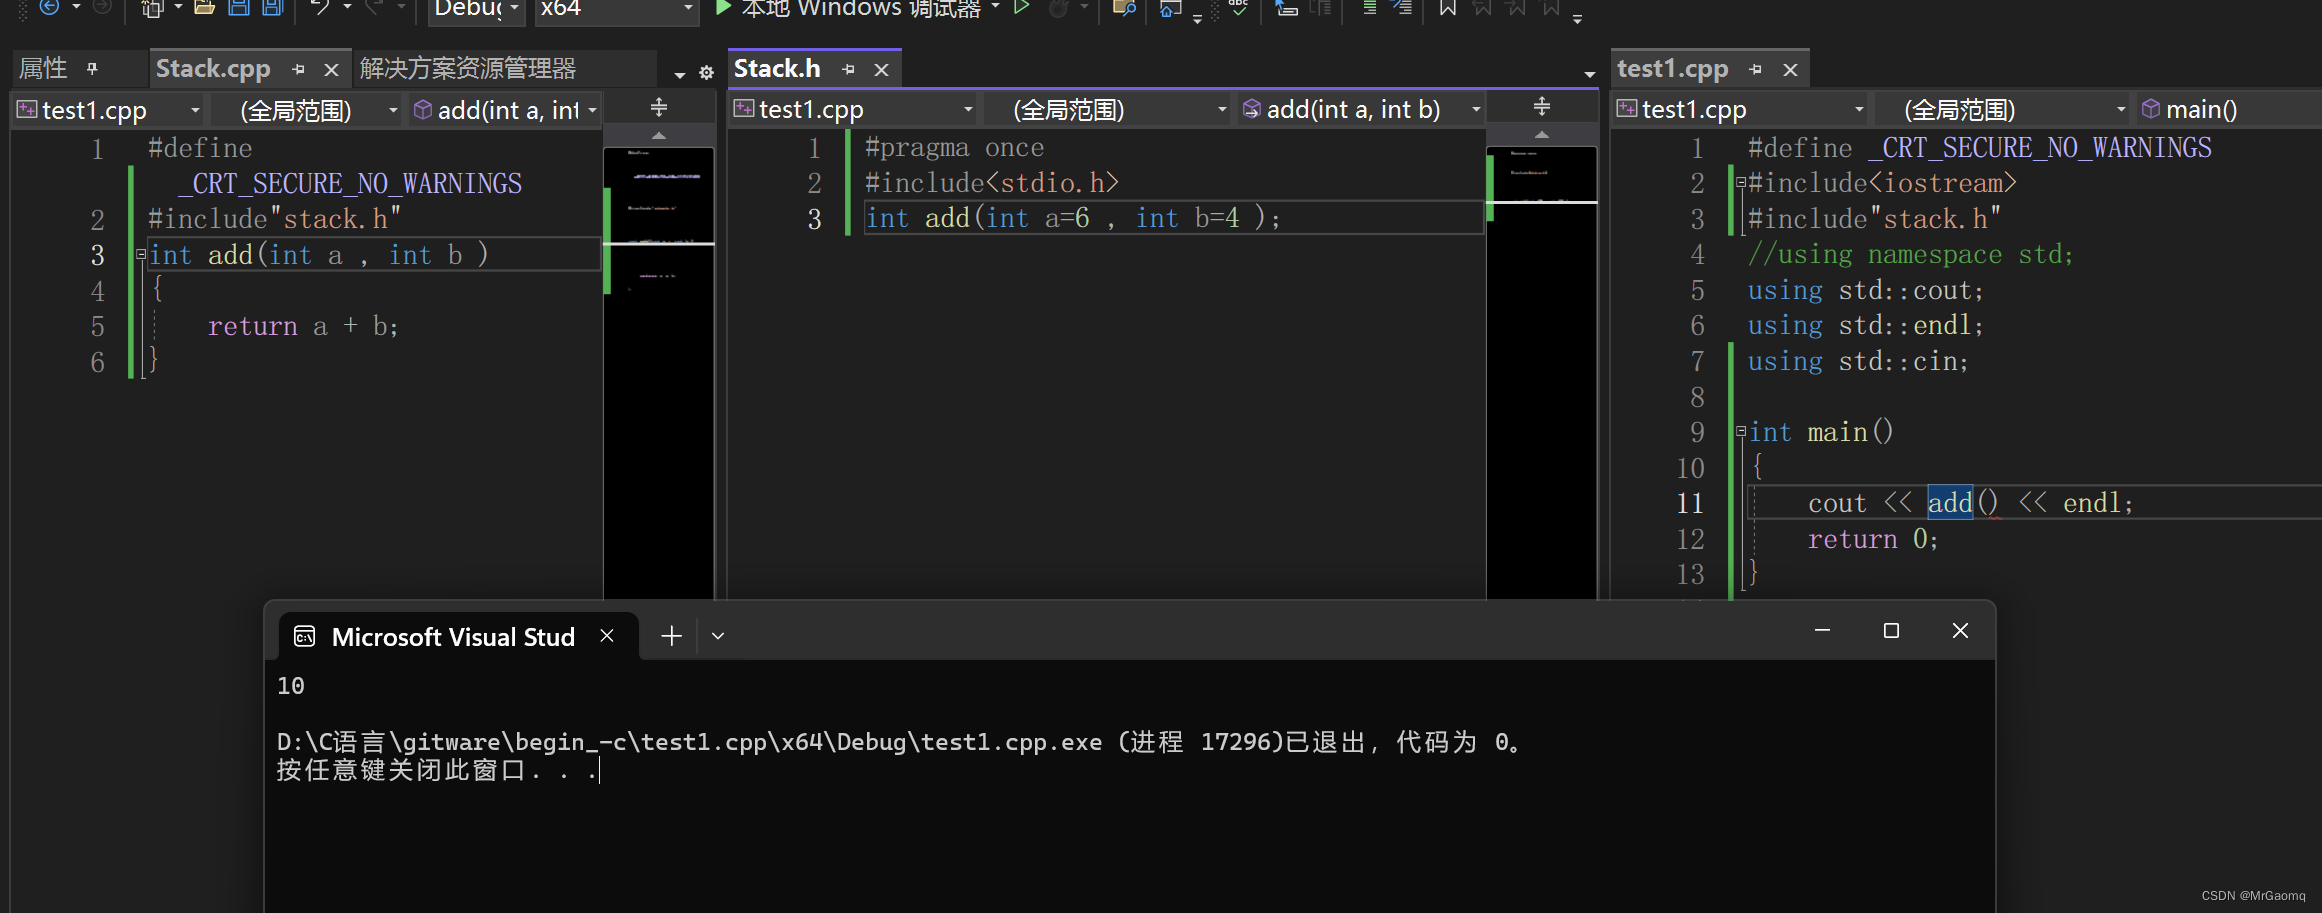Click the 'return a + b;' line in Stack.cpp
Image resolution: width=2322 pixels, height=913 pixels.
(x=303, y=326)
